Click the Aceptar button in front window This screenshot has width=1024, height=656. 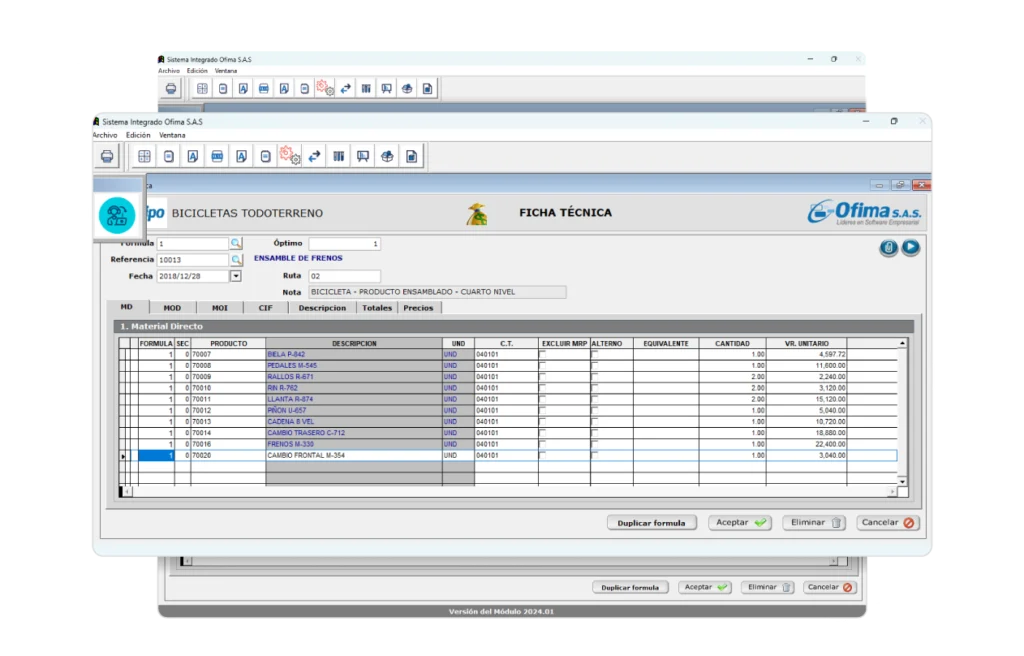point(740,523)
